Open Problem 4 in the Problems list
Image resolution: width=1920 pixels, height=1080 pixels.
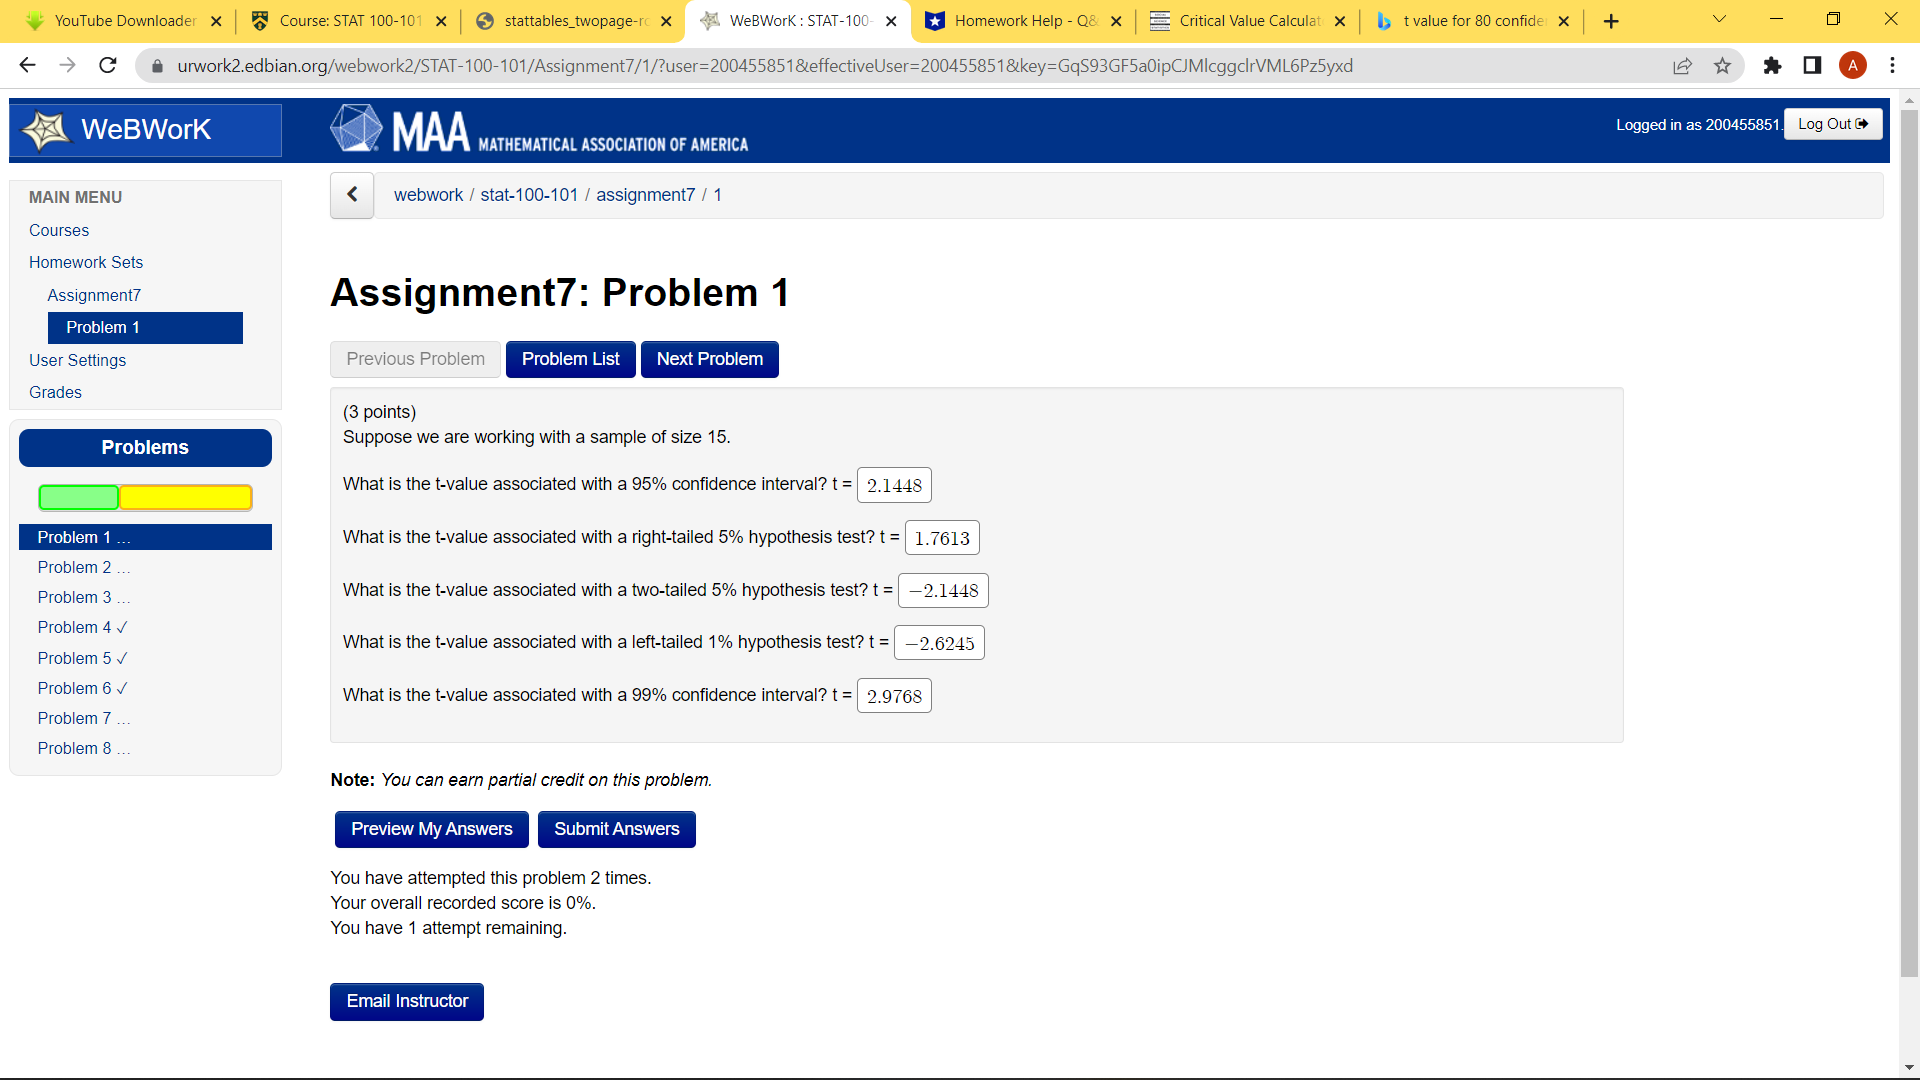click(82, 628)
